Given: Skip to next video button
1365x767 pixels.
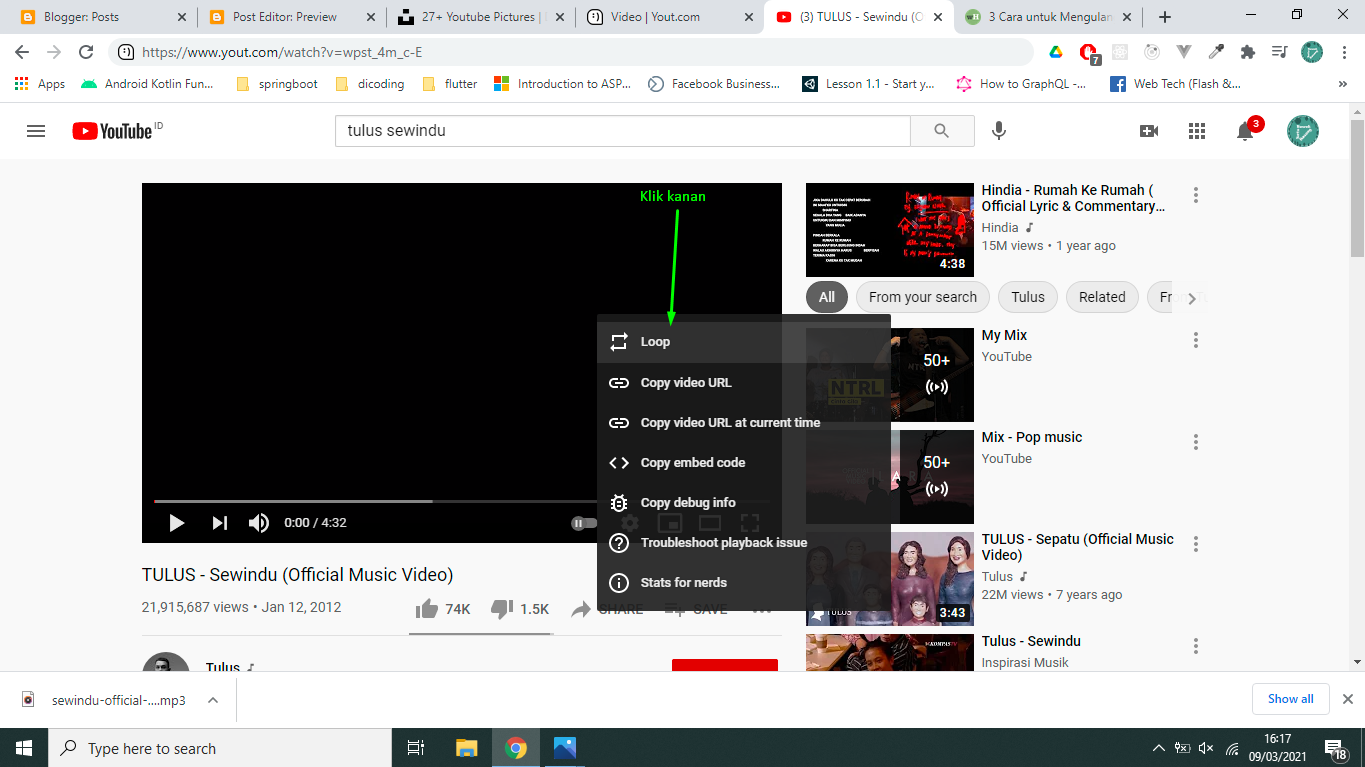Looking at the screenshot, I should [220, 522].
